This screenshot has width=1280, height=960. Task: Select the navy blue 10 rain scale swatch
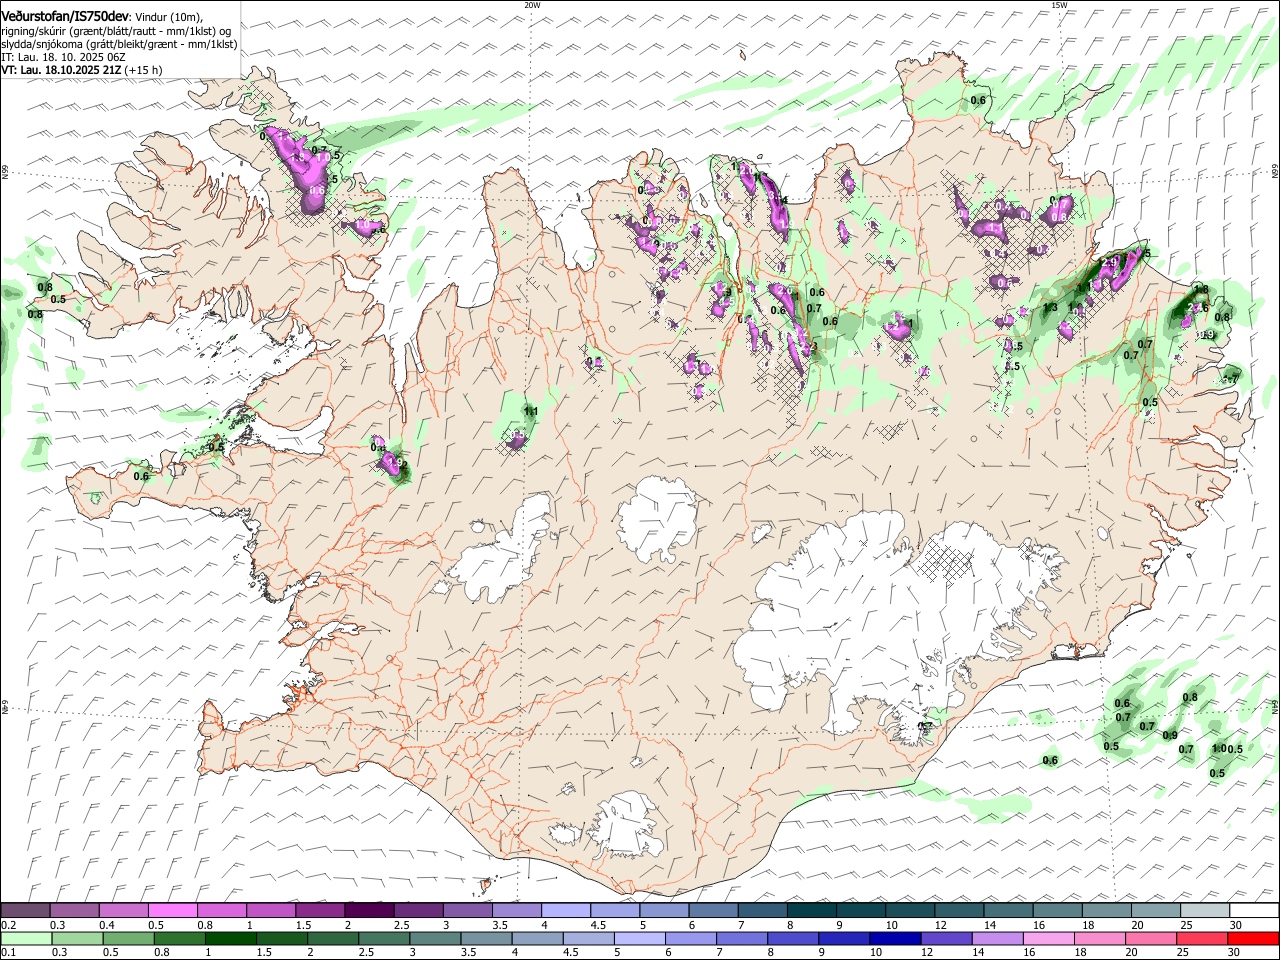click(x=895, y=938)
